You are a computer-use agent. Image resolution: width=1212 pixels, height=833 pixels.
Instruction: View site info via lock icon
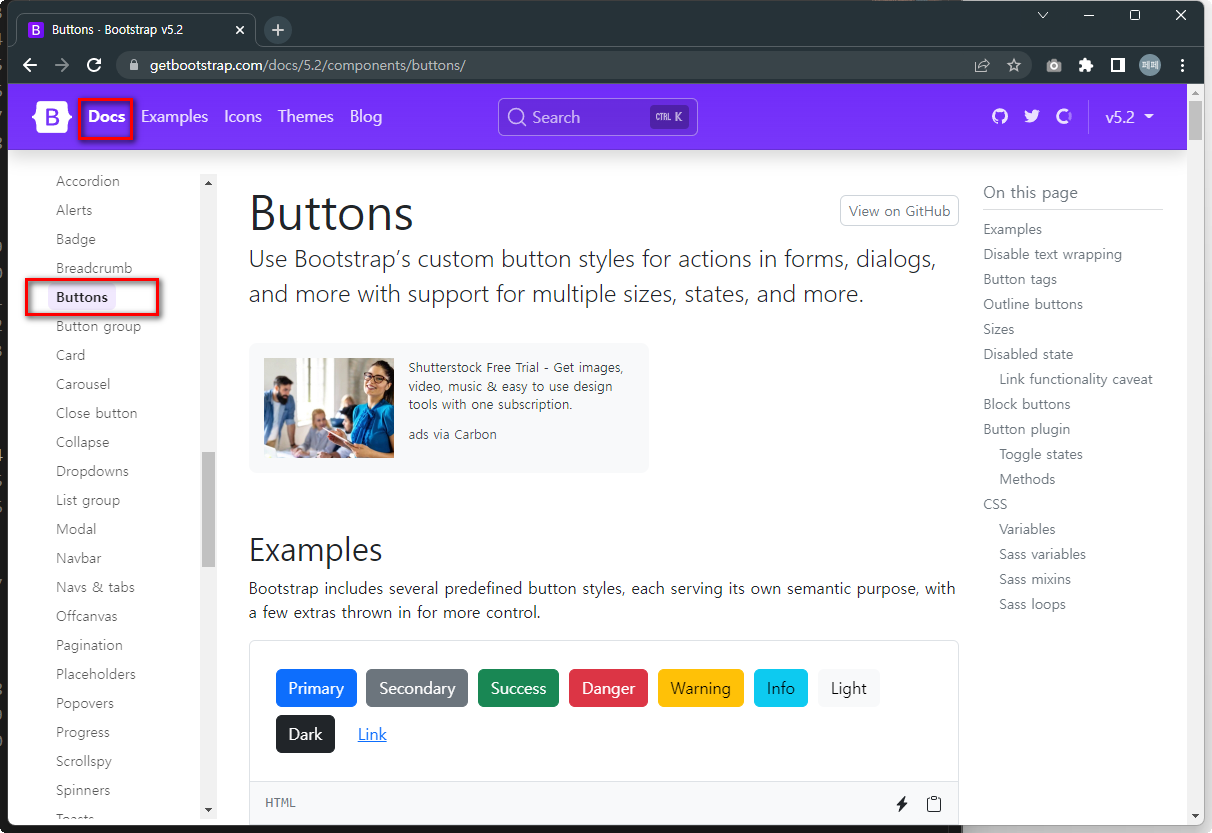134,65
